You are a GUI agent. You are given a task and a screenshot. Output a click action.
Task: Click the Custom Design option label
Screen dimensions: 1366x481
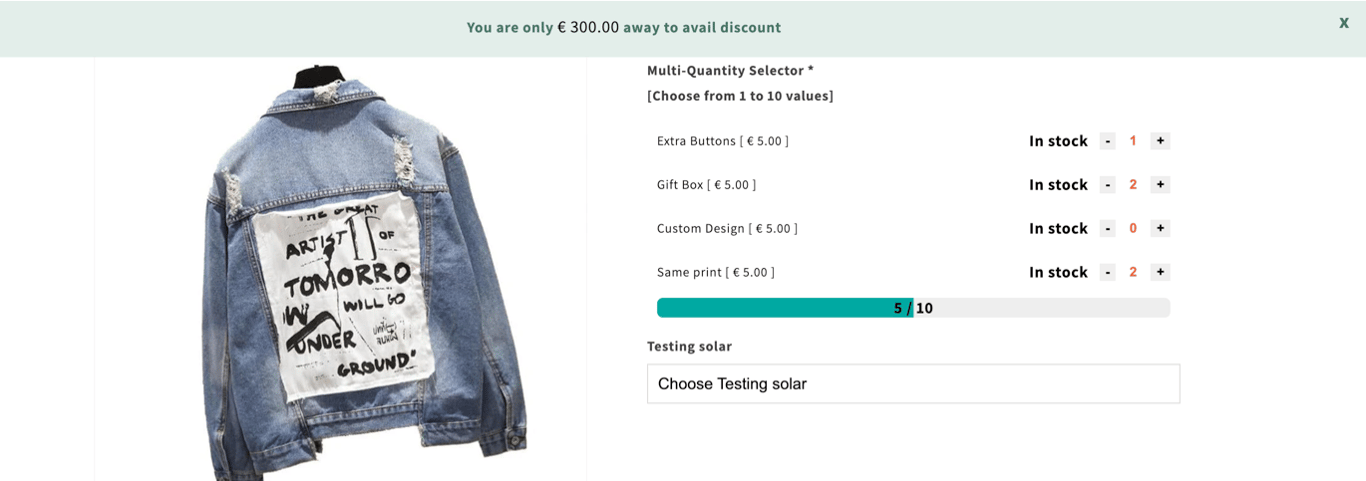727,228
